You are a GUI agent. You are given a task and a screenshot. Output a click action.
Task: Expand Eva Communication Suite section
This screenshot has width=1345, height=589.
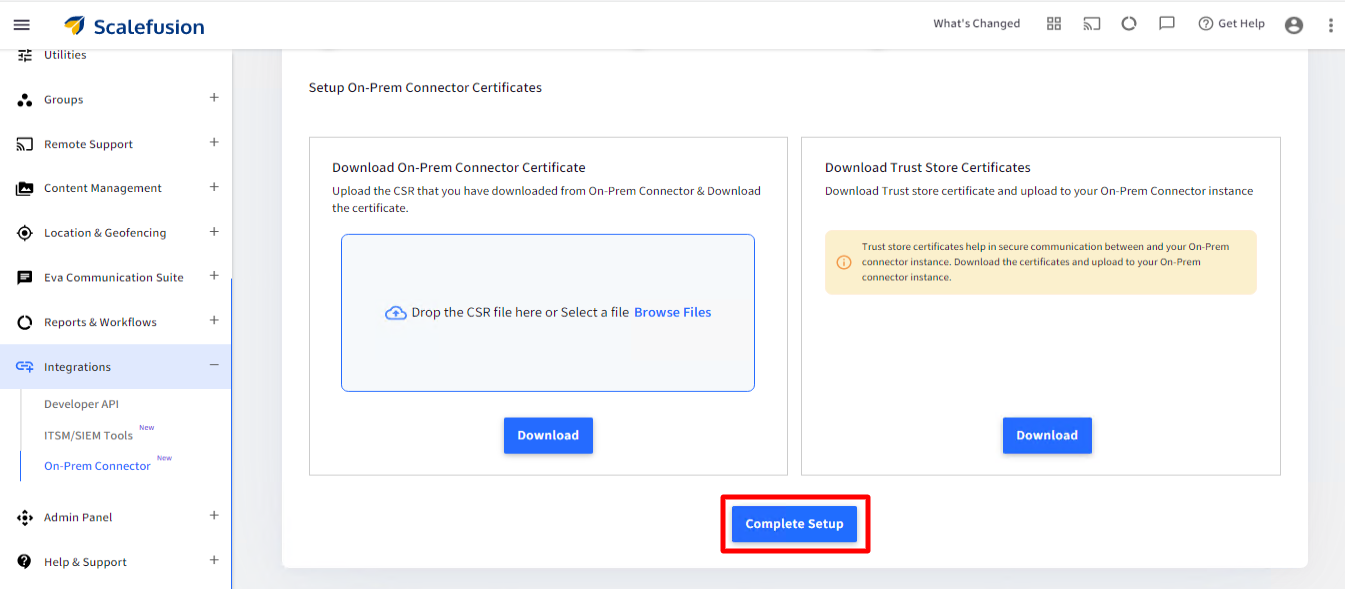coord(214,275)
